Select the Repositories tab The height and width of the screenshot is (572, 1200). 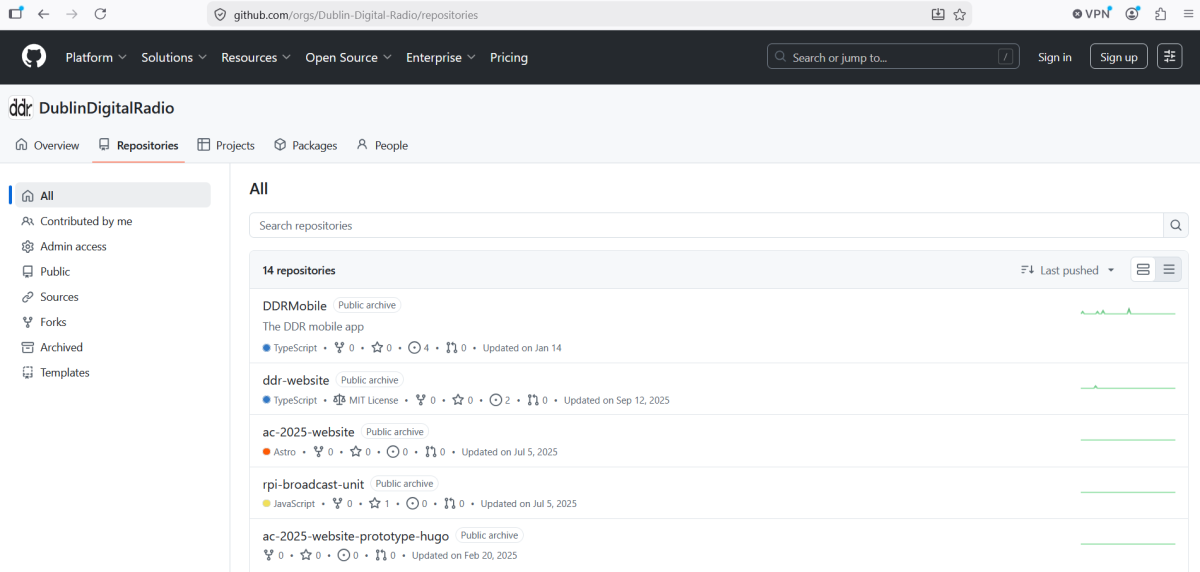click(x=138, y=145)
